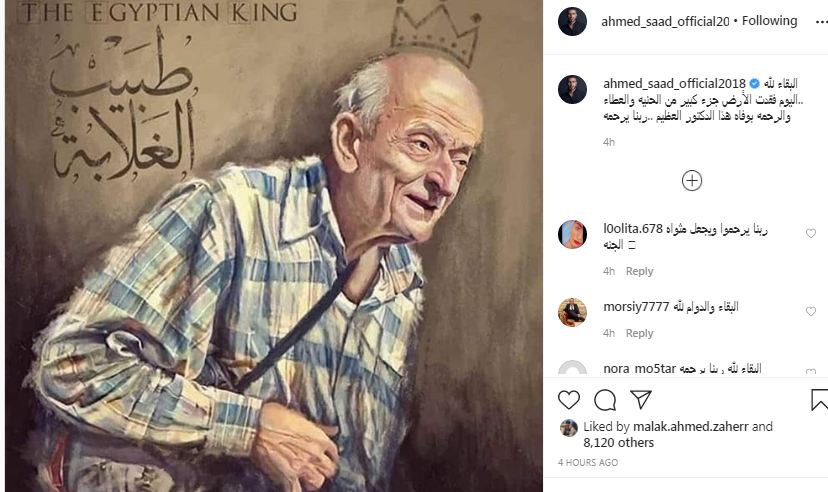Open the comment bubble icon

[x=605, y=400]
